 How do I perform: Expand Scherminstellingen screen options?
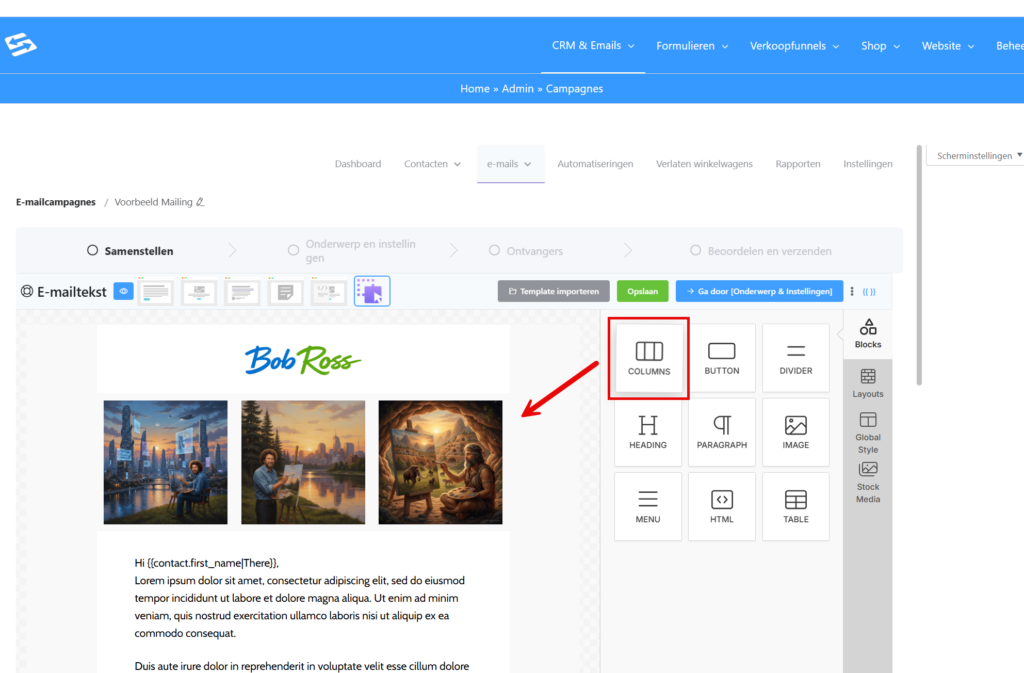click(x=974, y=156)
